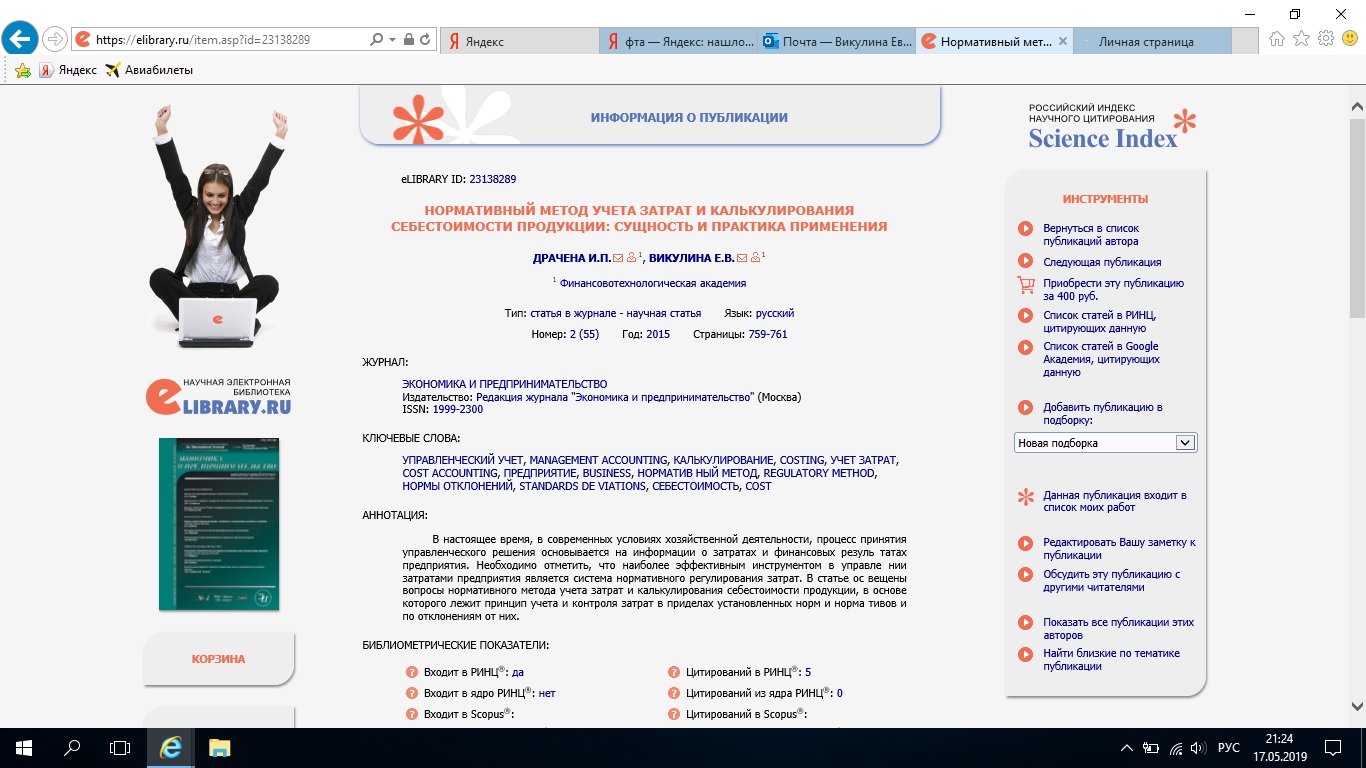
Task: Click Вернуться в список публикаций автора
Action: coord(1091,234)
